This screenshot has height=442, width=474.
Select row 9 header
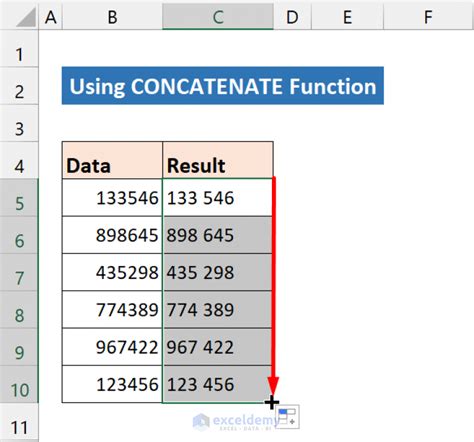[x=19, y=347]
